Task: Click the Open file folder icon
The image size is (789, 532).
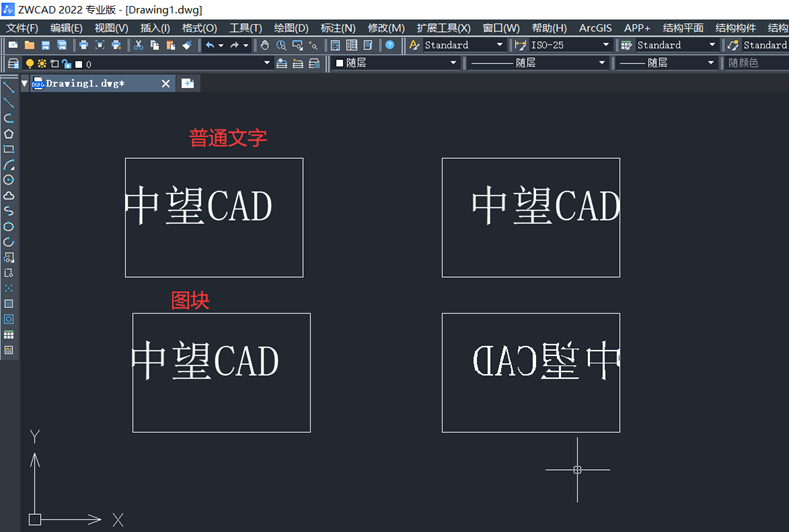Action: point(29,45)
